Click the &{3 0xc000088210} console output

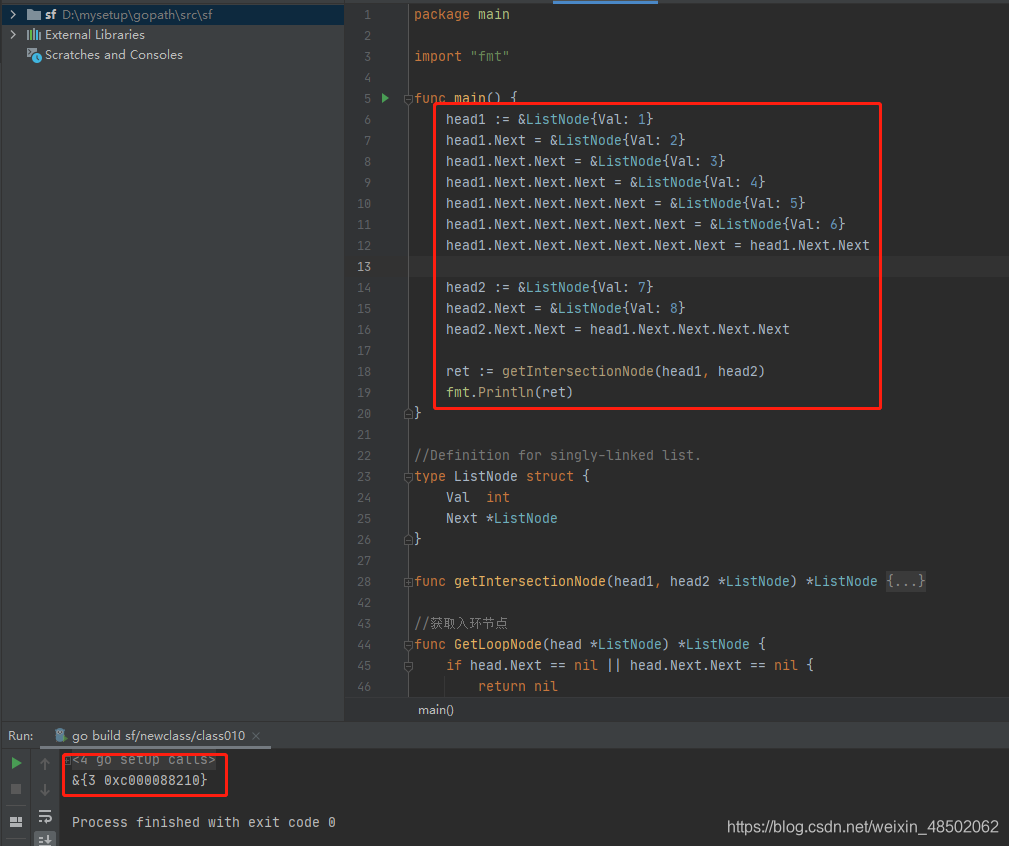pos(140,780)
